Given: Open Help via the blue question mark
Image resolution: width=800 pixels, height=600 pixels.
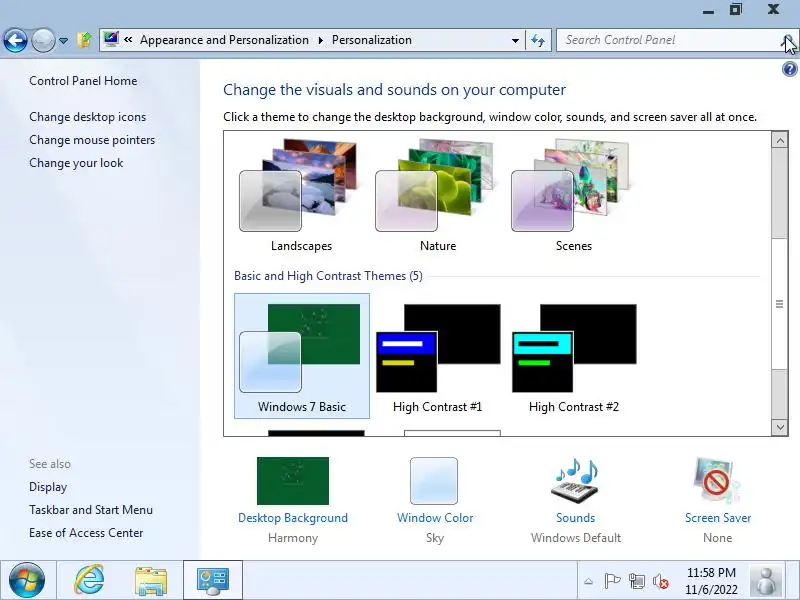Looking at the screenshot, I should pos(789,69).
